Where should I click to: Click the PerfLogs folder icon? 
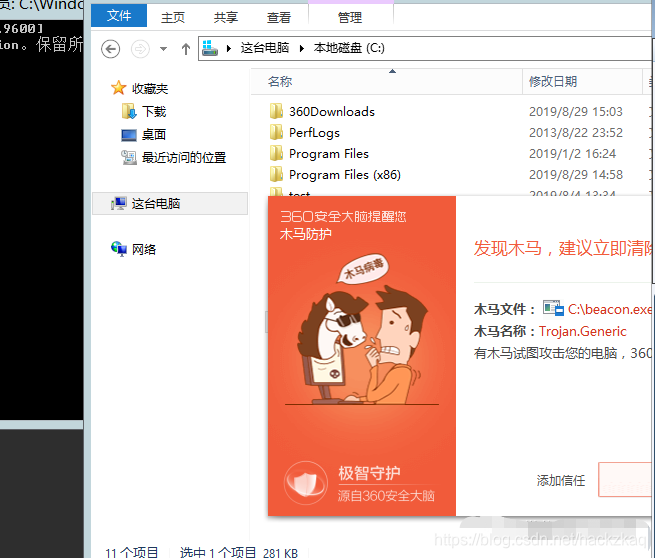(x=276, y=132)
